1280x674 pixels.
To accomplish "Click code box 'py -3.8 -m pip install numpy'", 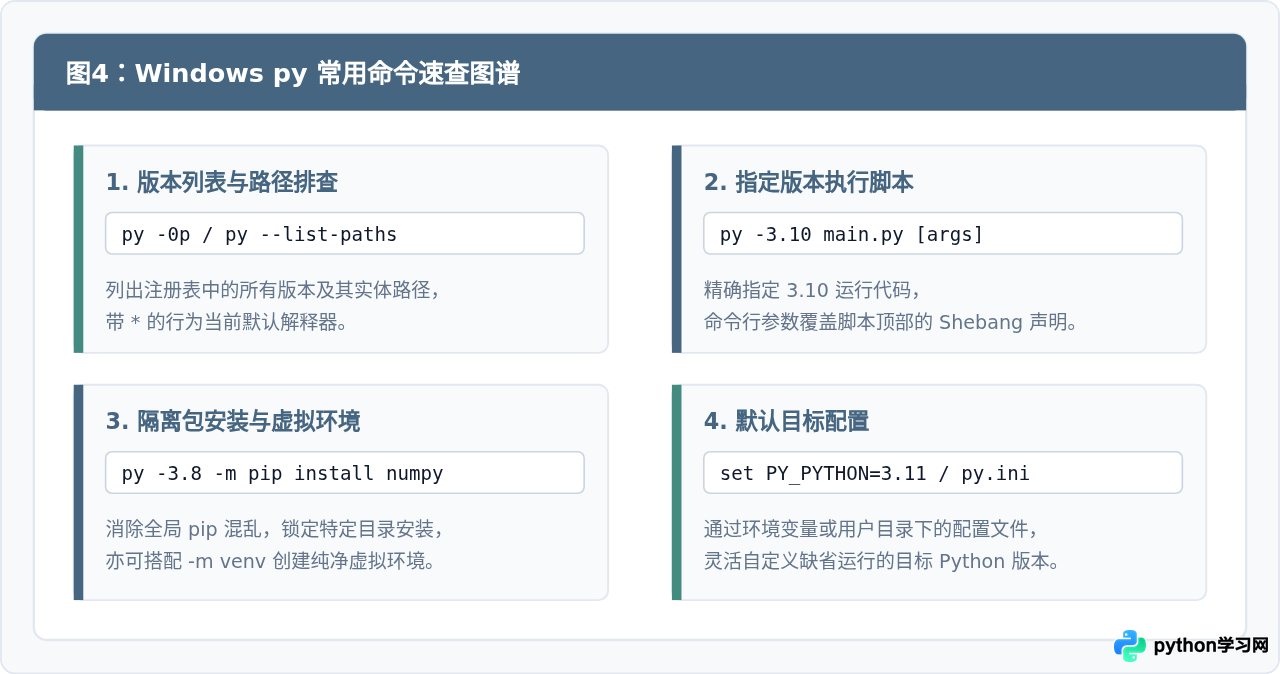I will point(345,472).
